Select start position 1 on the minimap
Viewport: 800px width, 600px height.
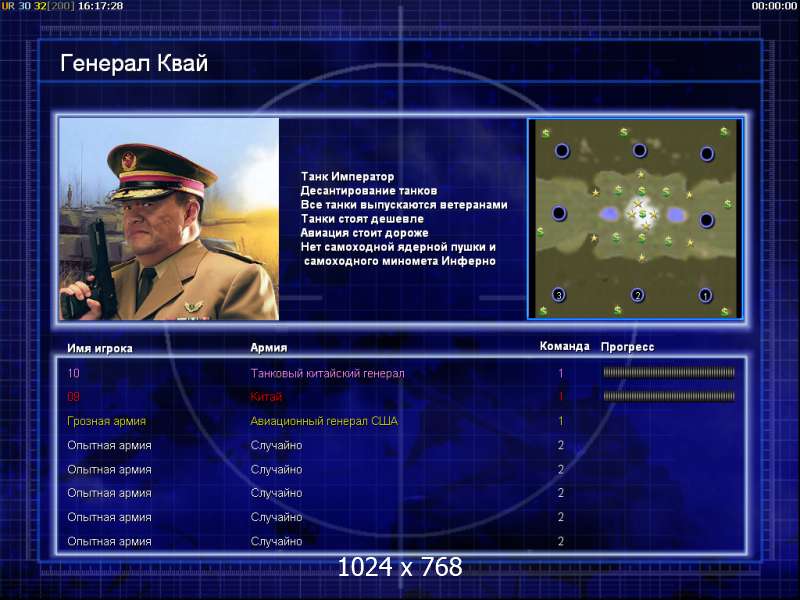click(x=706, y=295)
